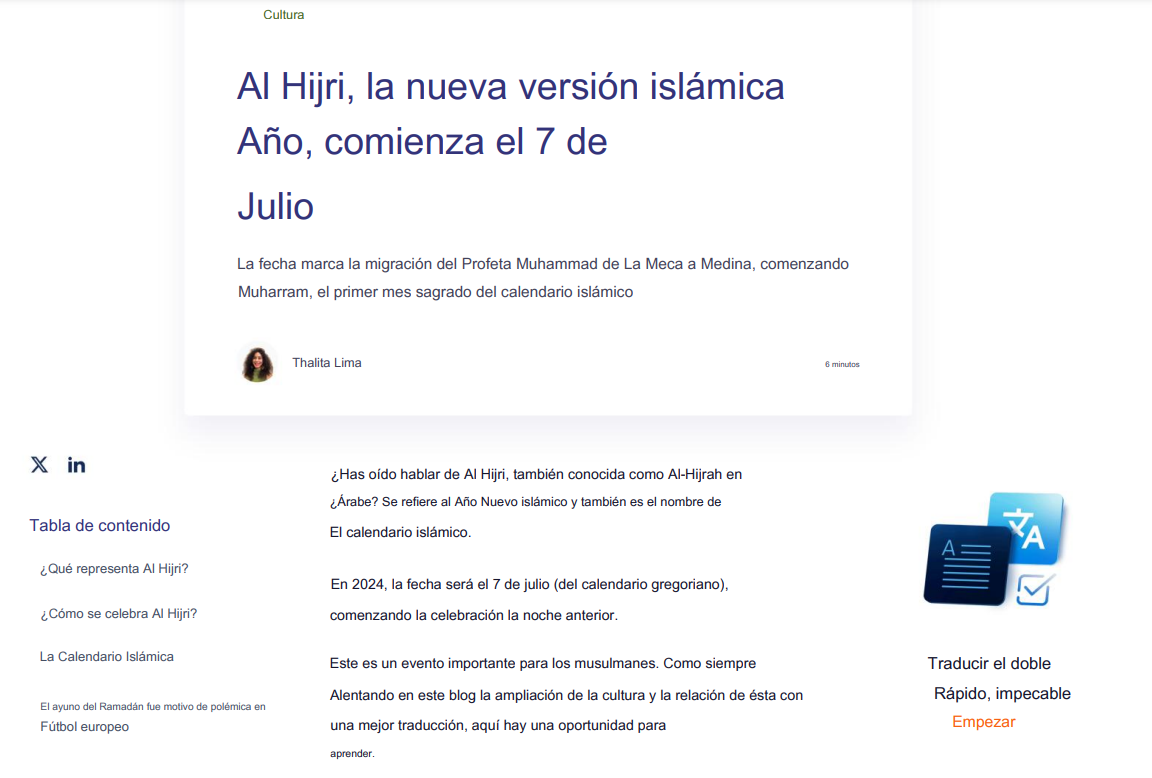
Task: Click paragraph starting En 2024, la fecha
Action: (x=529, y=599)
